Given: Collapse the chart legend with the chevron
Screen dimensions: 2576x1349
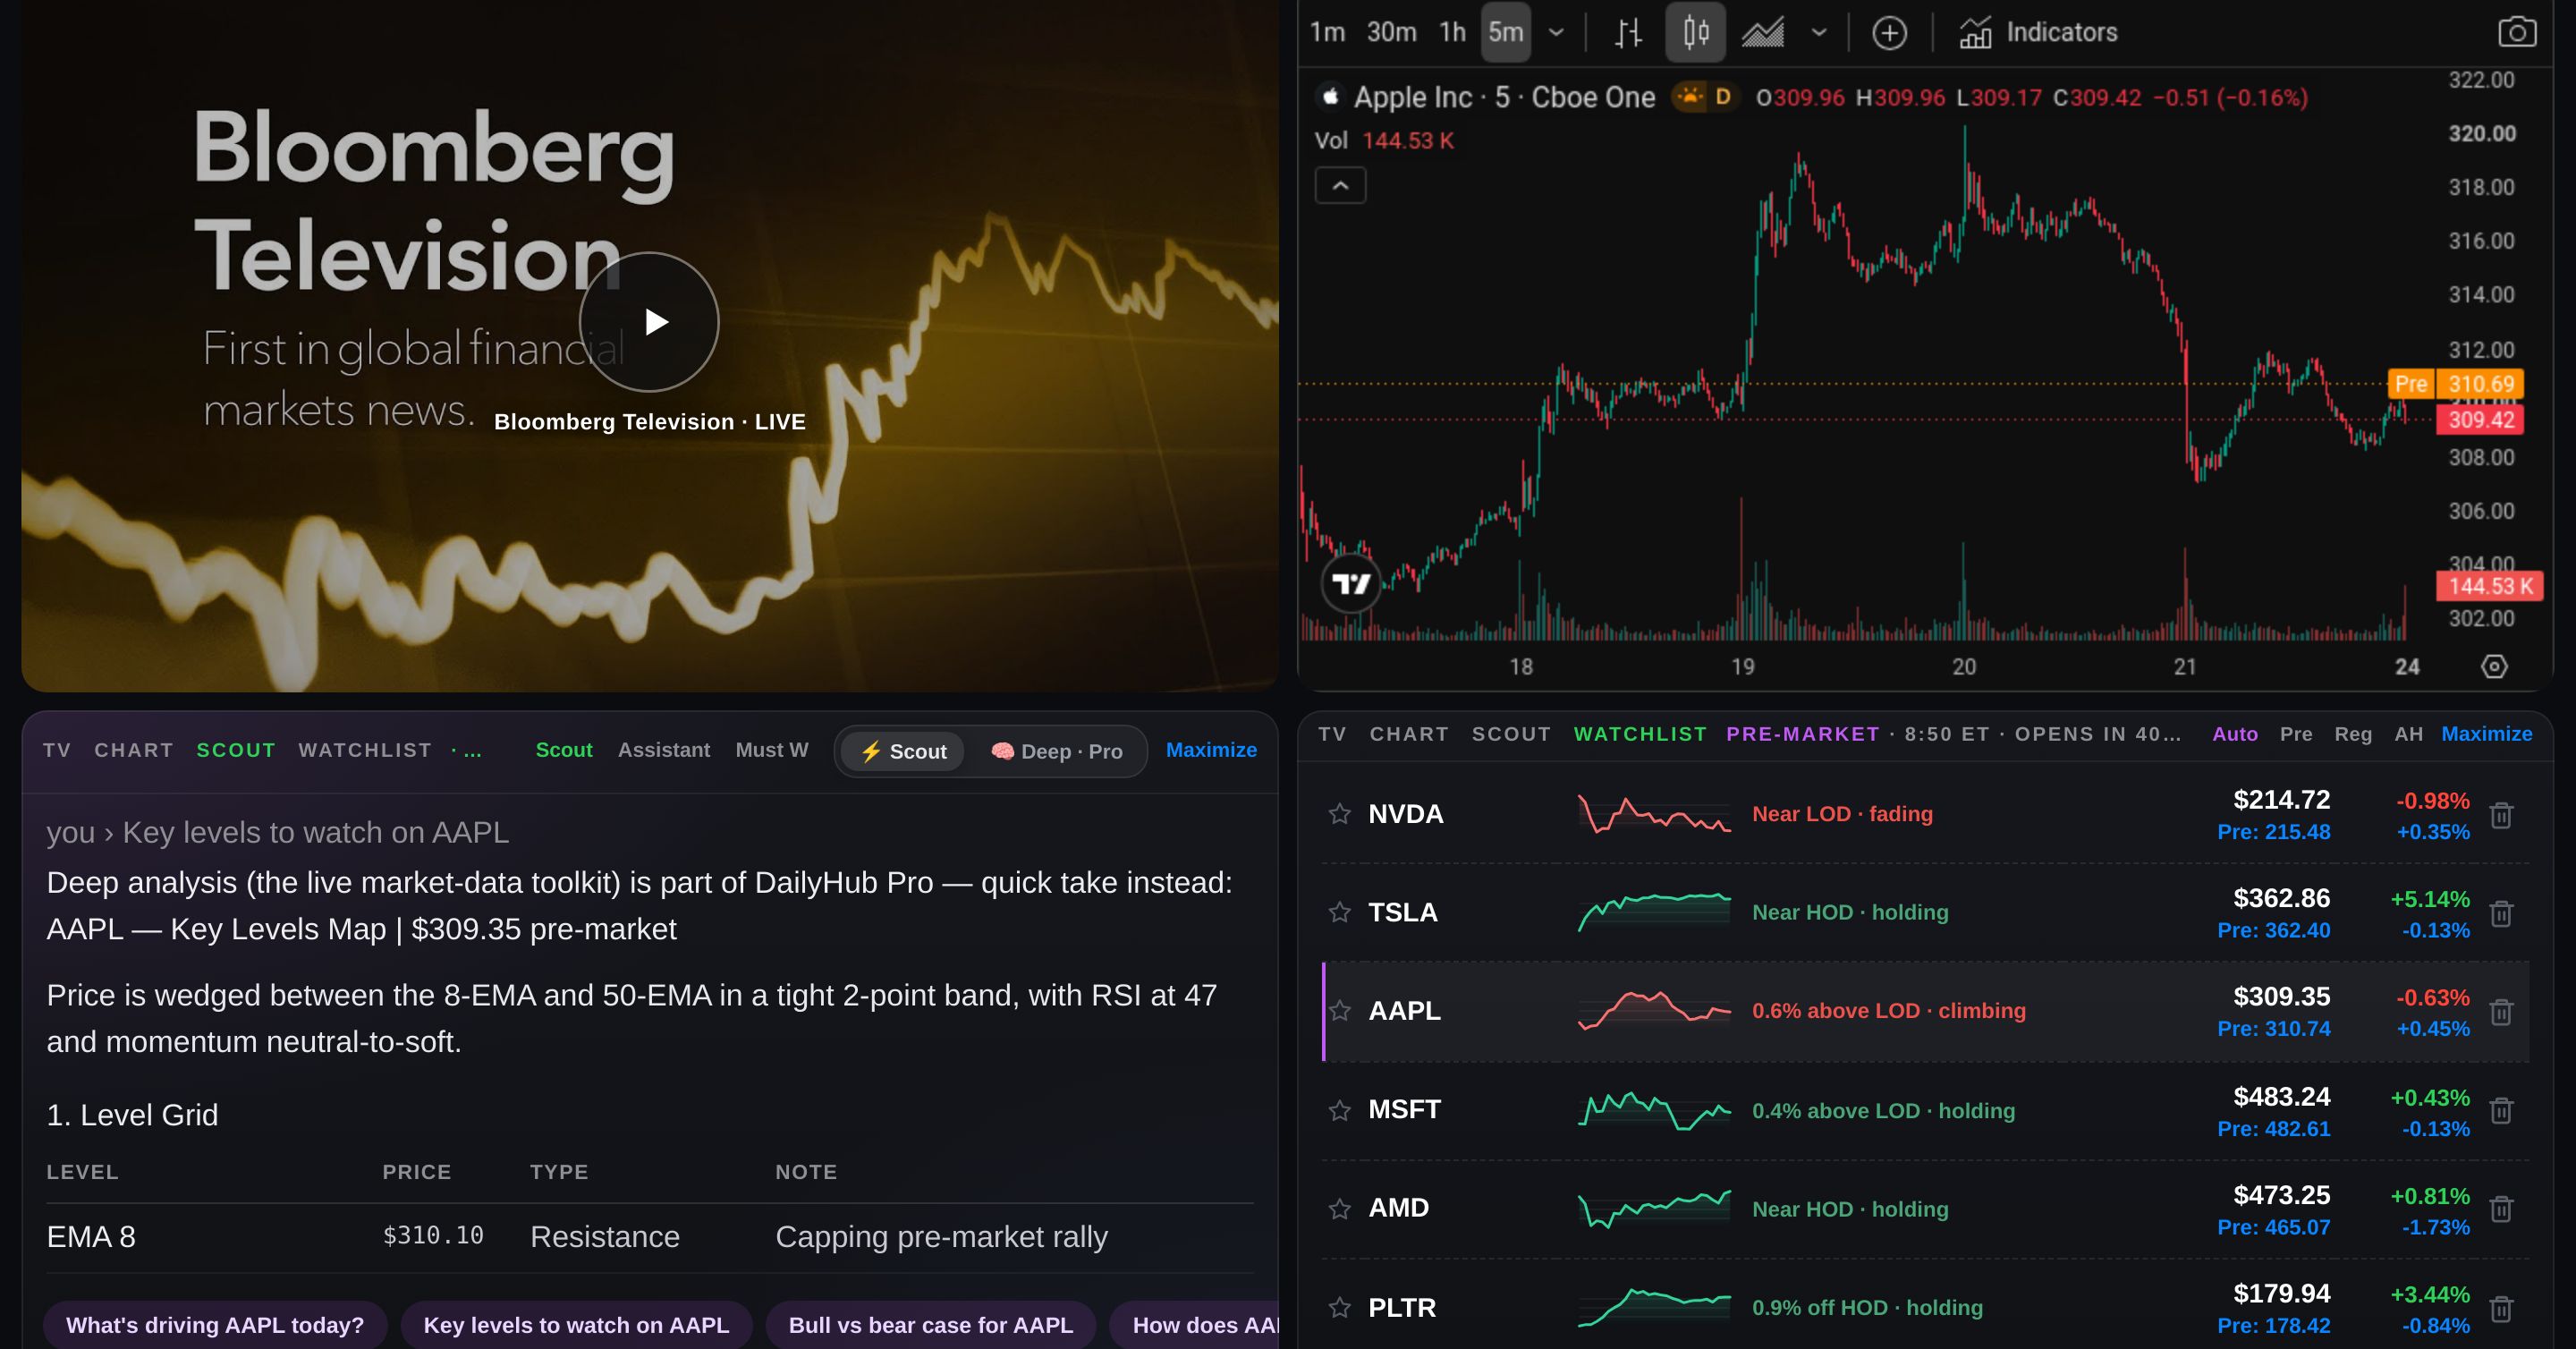Looking at the screenshot, I should point(1340,185).
